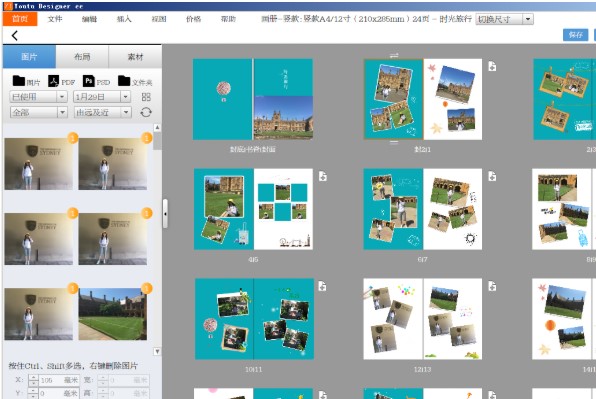Open the 全部 filter dropdown

coord(38,112)
